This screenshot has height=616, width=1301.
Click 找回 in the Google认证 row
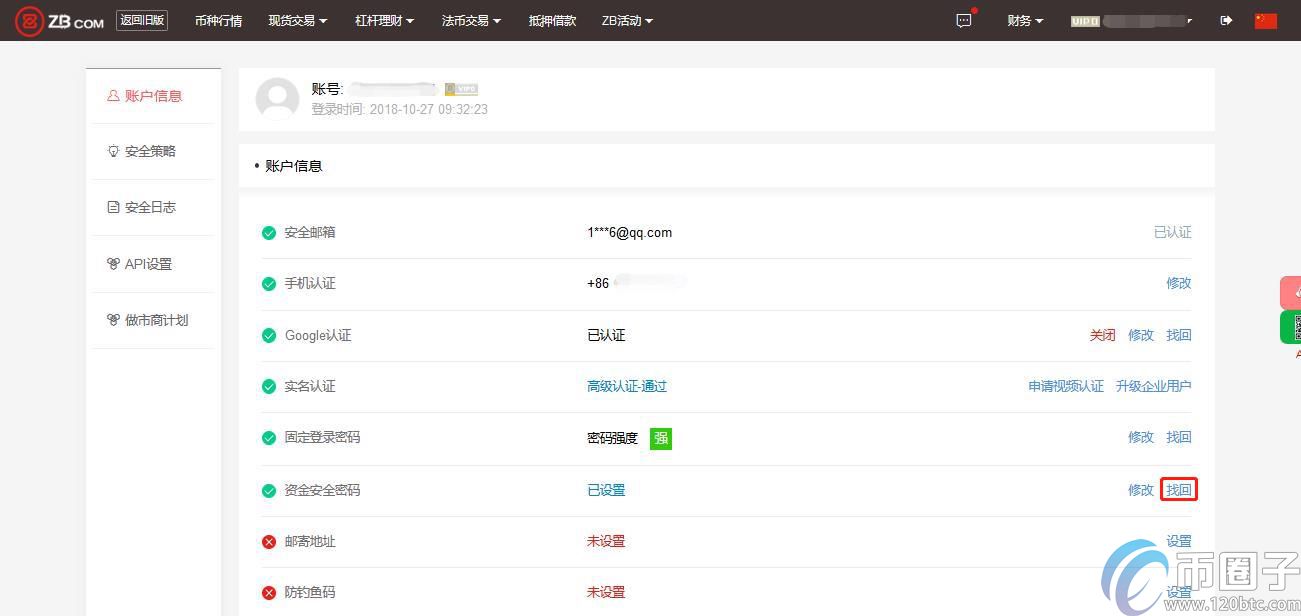tap(1179, 335)
